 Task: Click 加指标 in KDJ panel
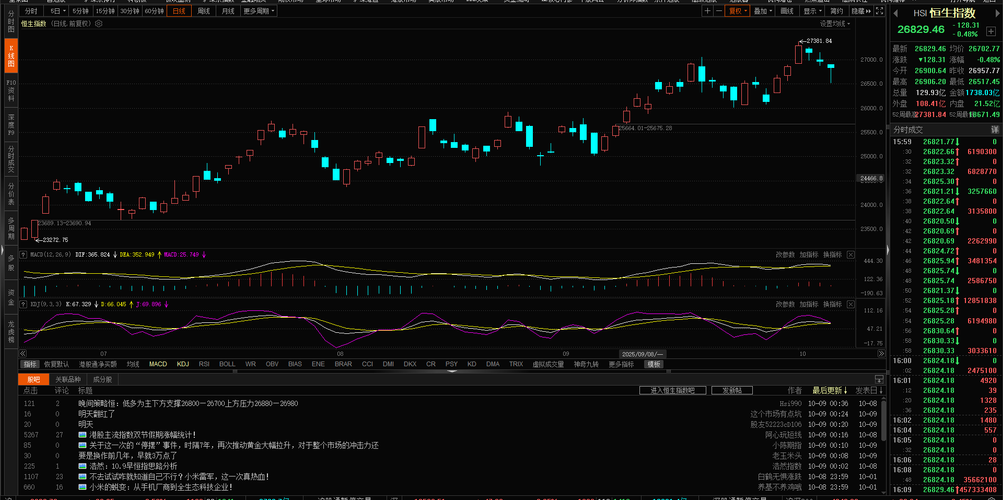pyautogui.click(x=809, y=304)
